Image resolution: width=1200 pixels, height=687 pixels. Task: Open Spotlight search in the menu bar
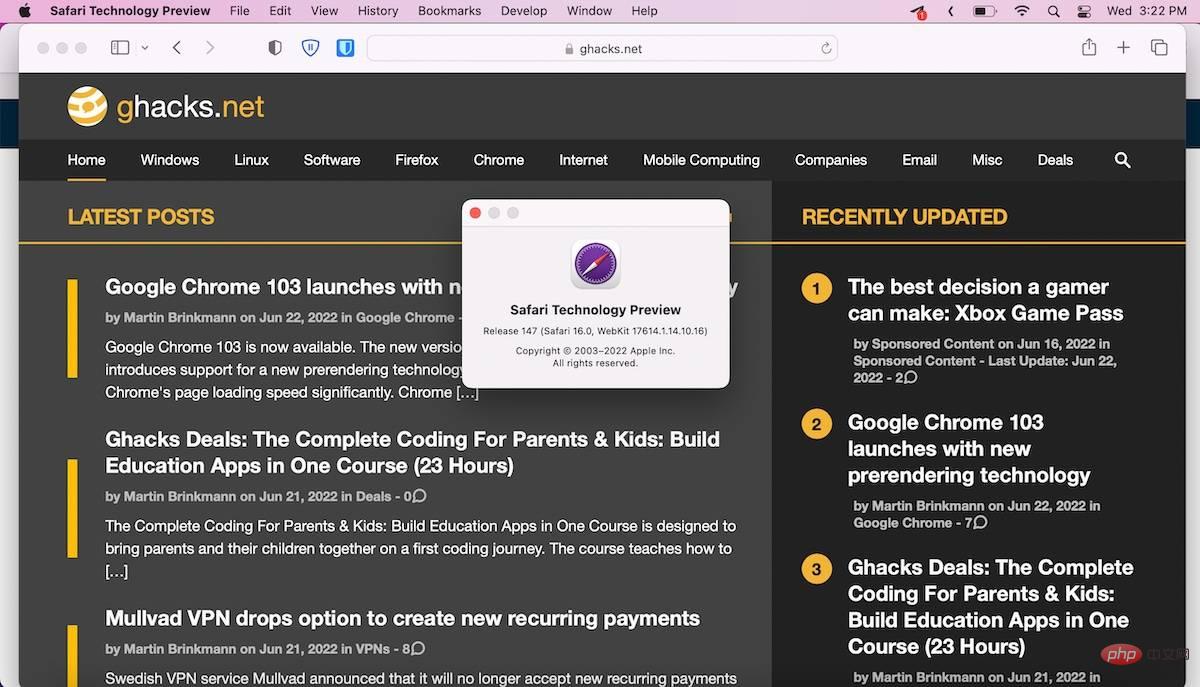point(1053,11)
